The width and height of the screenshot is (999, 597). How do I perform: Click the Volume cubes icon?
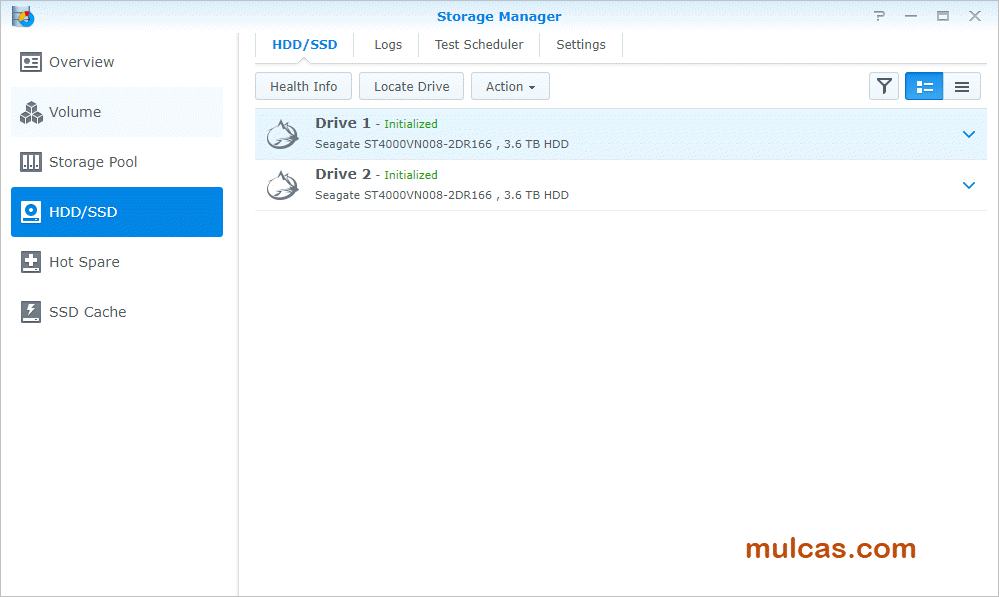click(x=31, y=112)
